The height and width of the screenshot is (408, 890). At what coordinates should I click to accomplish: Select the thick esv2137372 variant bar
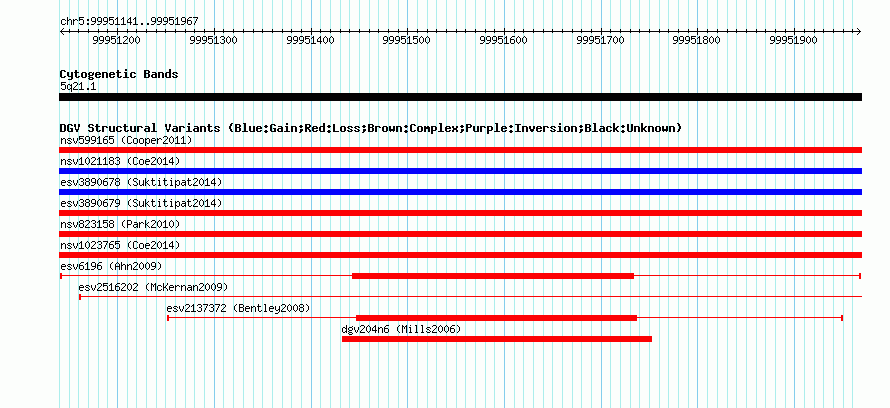[496, 318]
